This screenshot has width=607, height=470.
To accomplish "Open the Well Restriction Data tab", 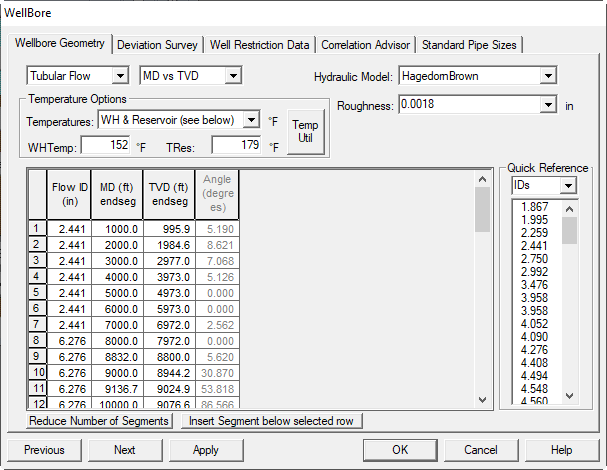I will tap(260, 45).
